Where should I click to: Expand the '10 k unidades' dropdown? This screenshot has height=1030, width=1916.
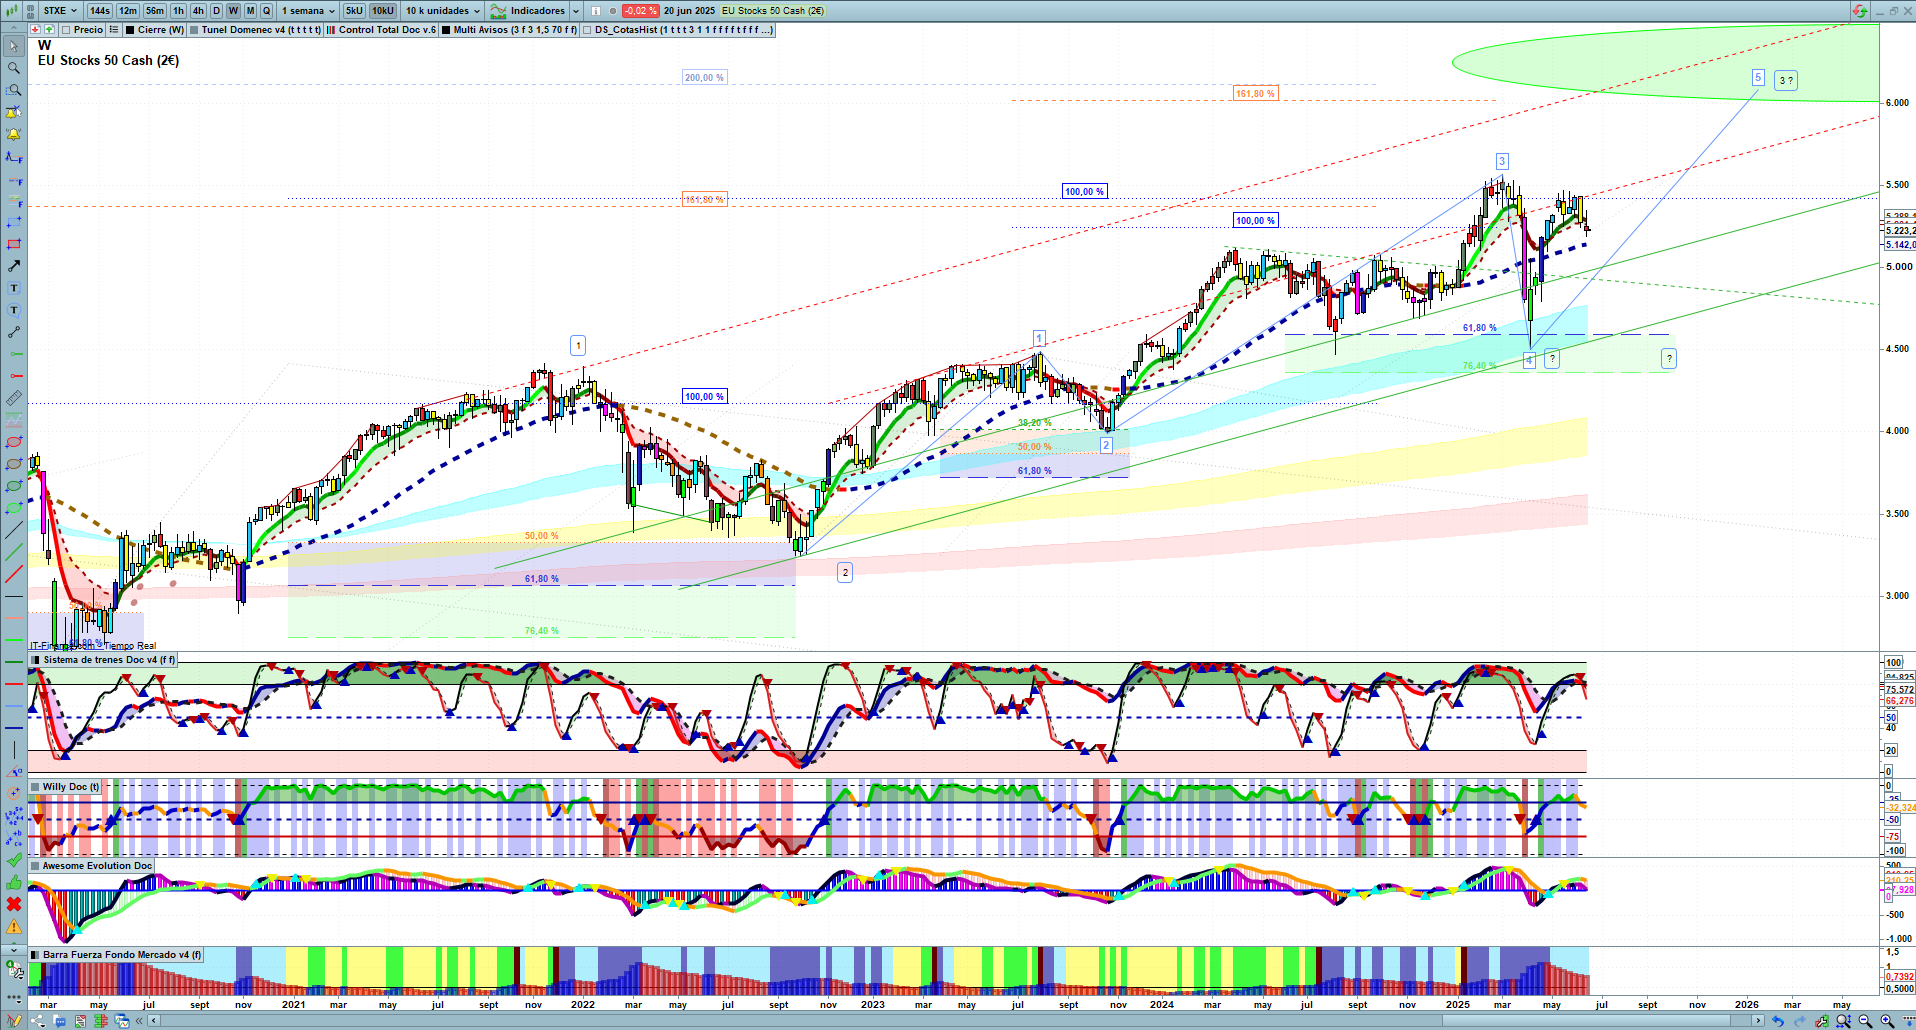[443, 11]
